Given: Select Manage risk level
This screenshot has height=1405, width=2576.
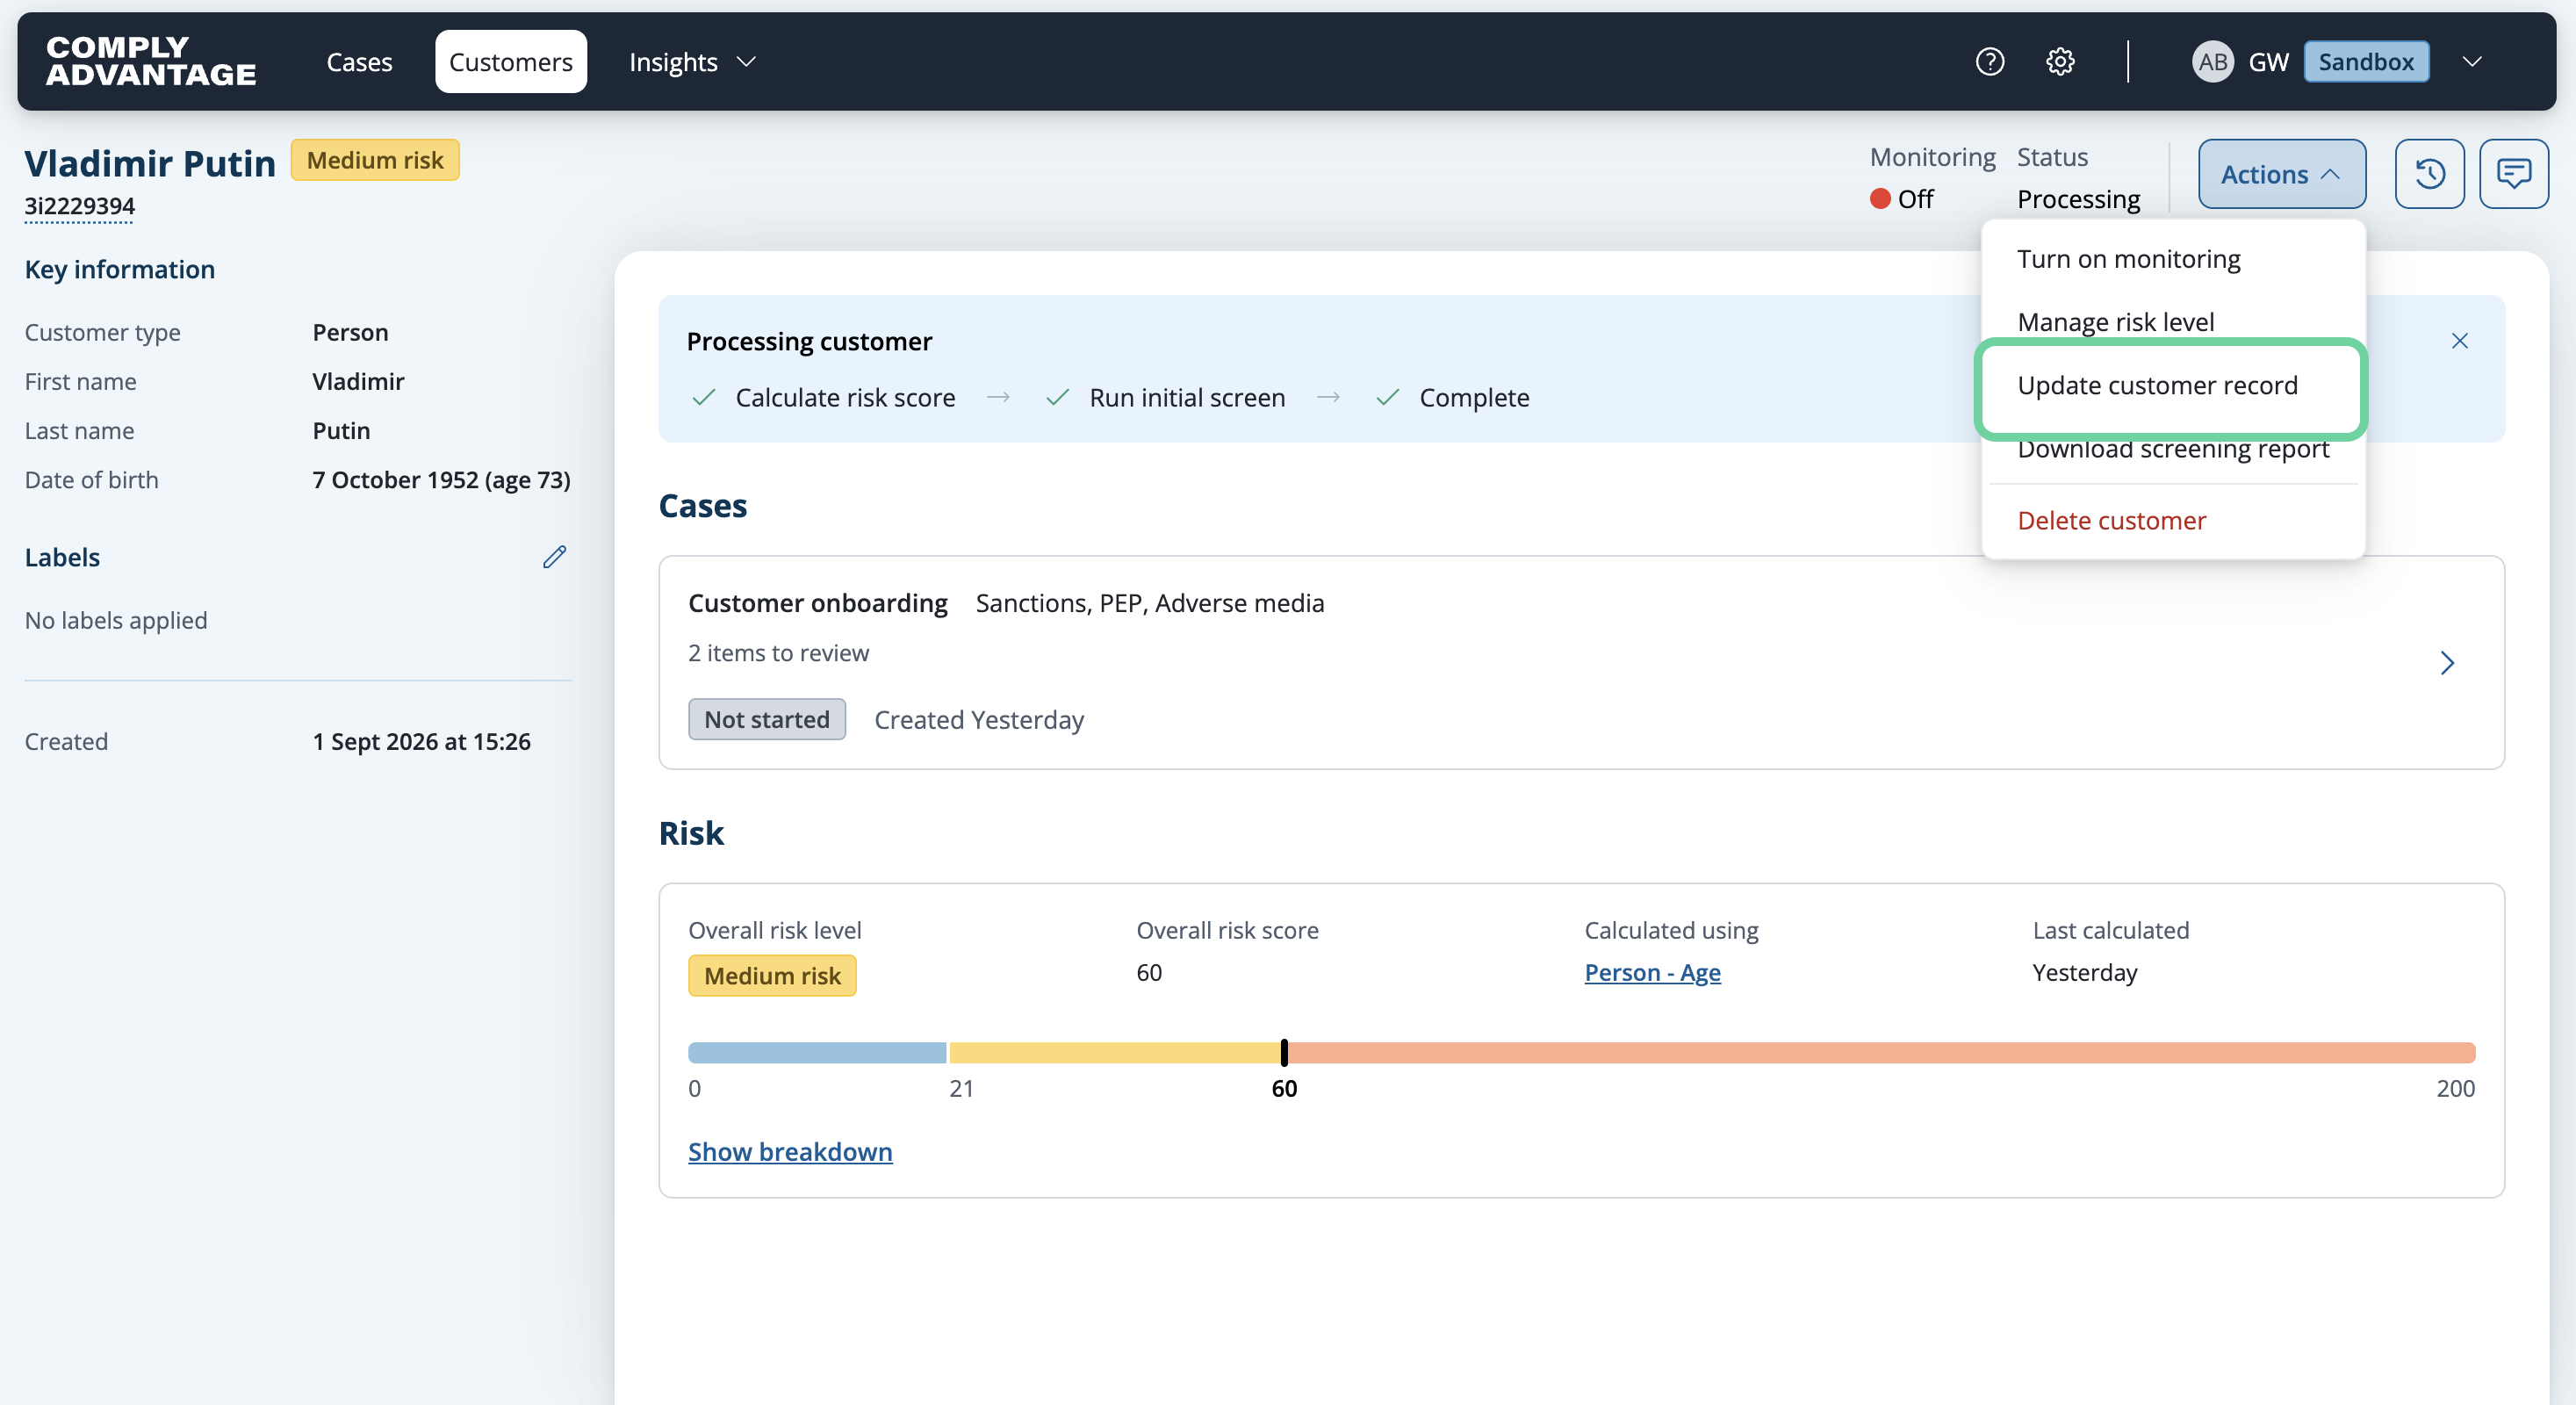Looking at the screenshot, I should 2116,322.
